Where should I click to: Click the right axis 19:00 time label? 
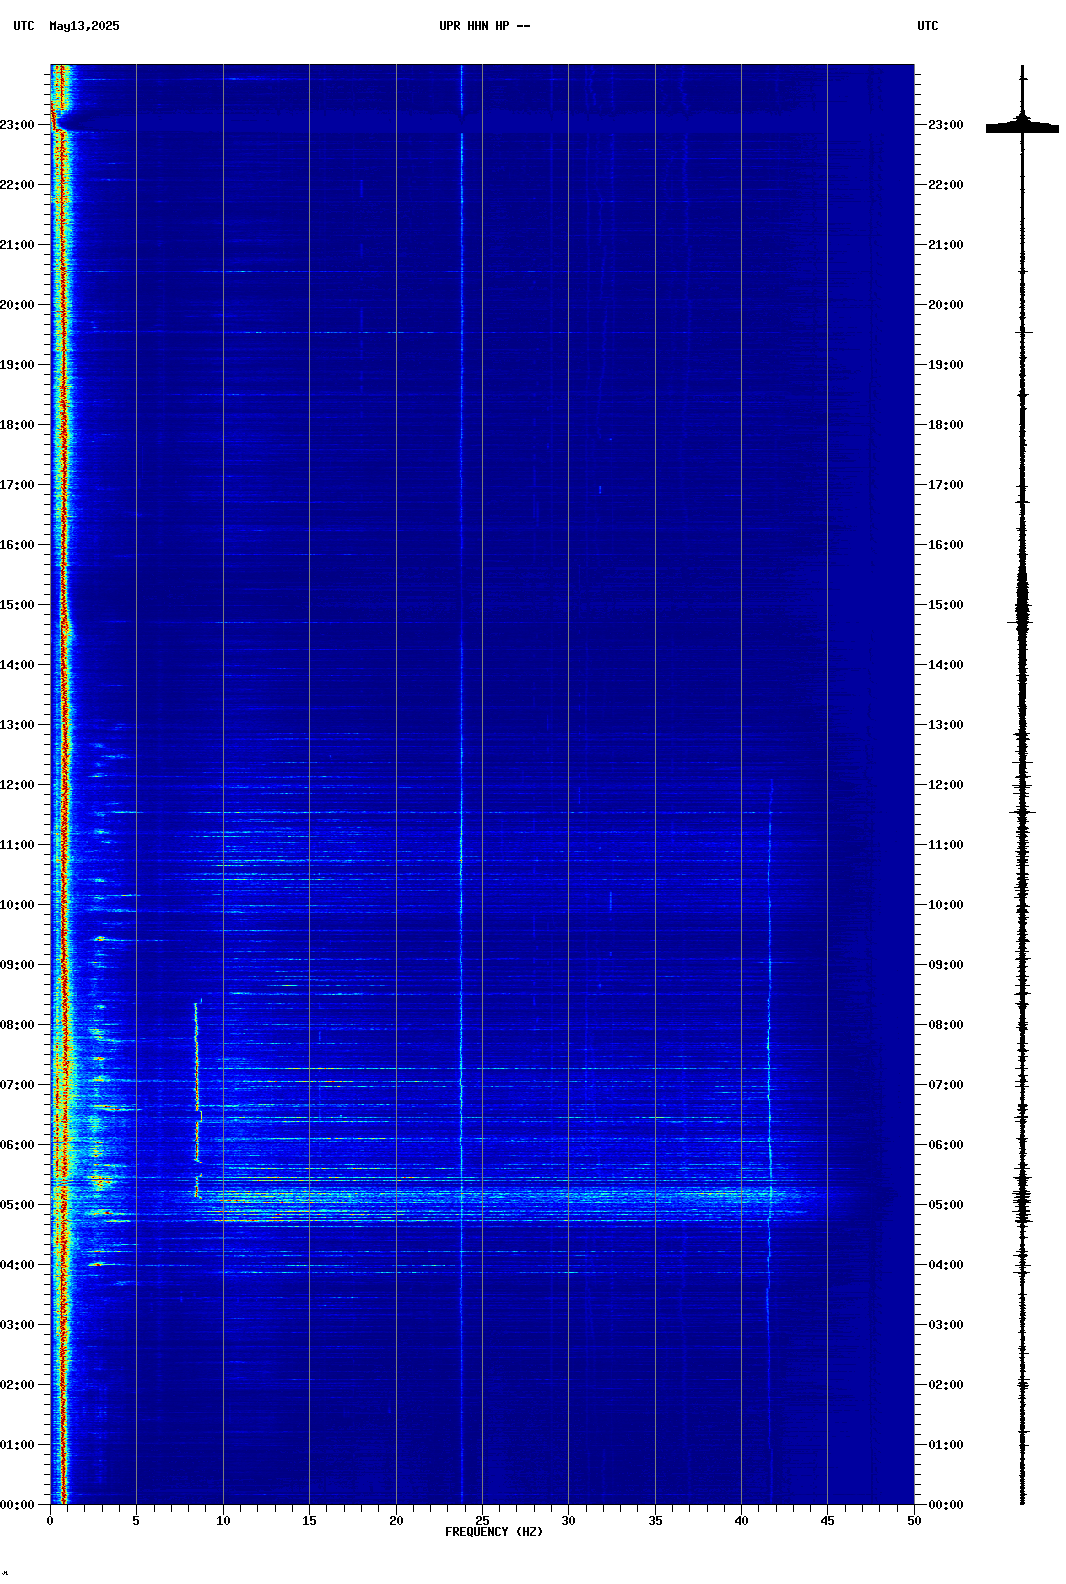pos(946,365)
